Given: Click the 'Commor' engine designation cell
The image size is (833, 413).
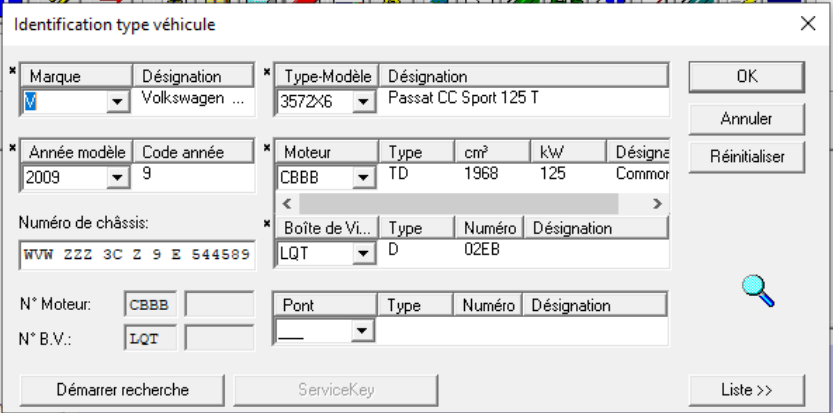Looking at the screenshot, I should pyautogui.click(x=642, y=174).
